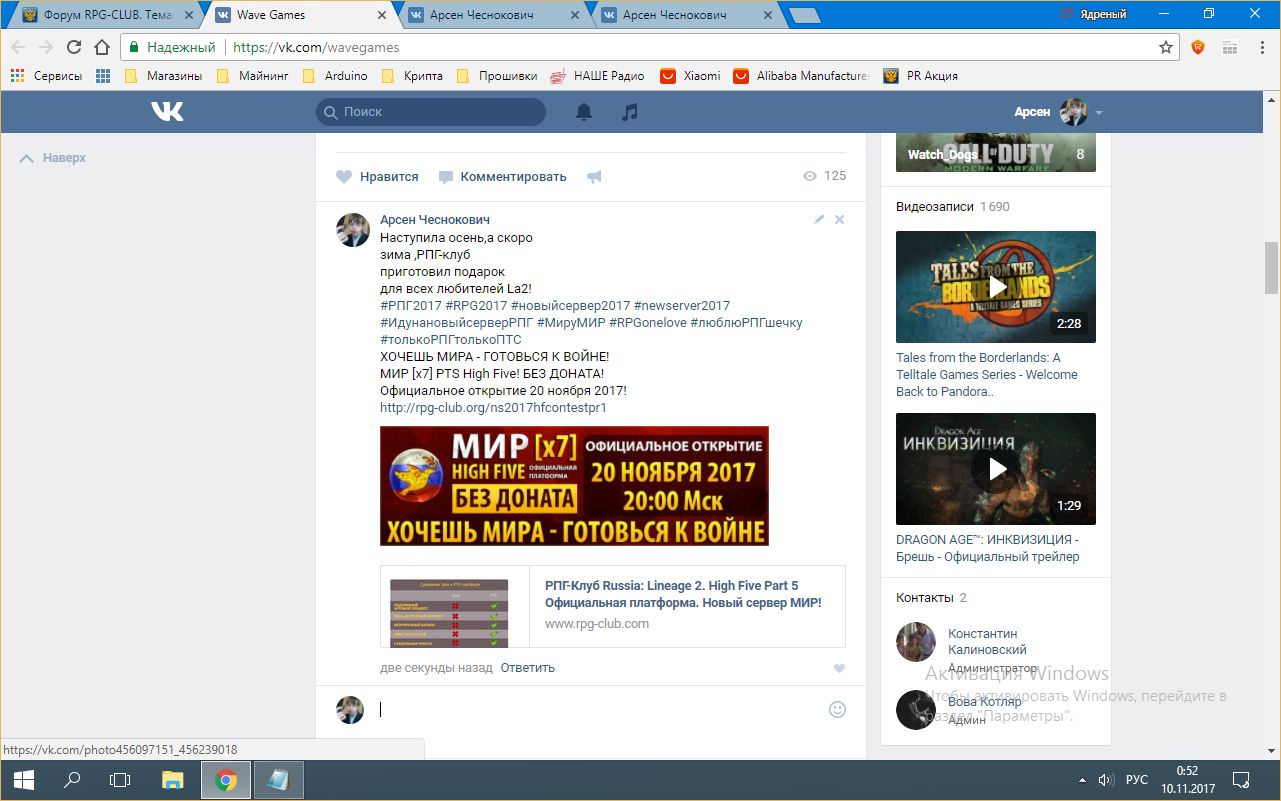Click Комментировать button

coord(502,177)
